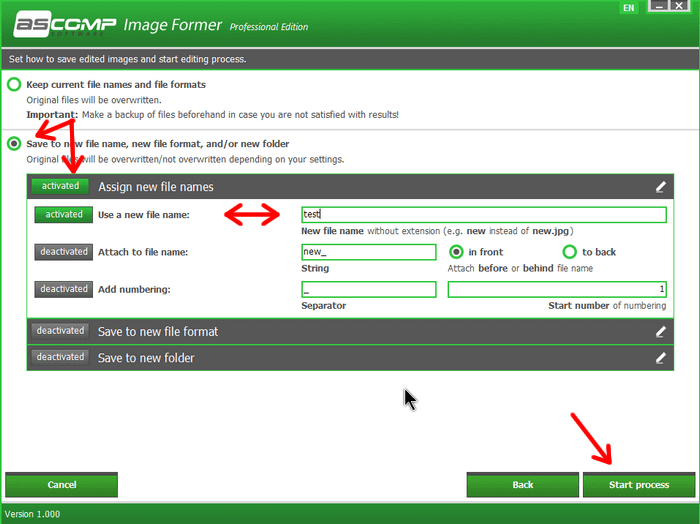Select Save to new file name radio option

pos(14,144)
